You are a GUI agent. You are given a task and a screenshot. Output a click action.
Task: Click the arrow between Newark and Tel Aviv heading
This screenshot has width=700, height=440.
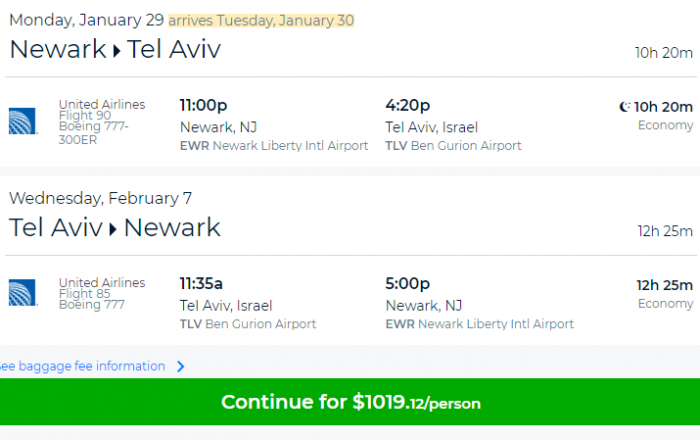pyautogui.click(x=117, y=51)
